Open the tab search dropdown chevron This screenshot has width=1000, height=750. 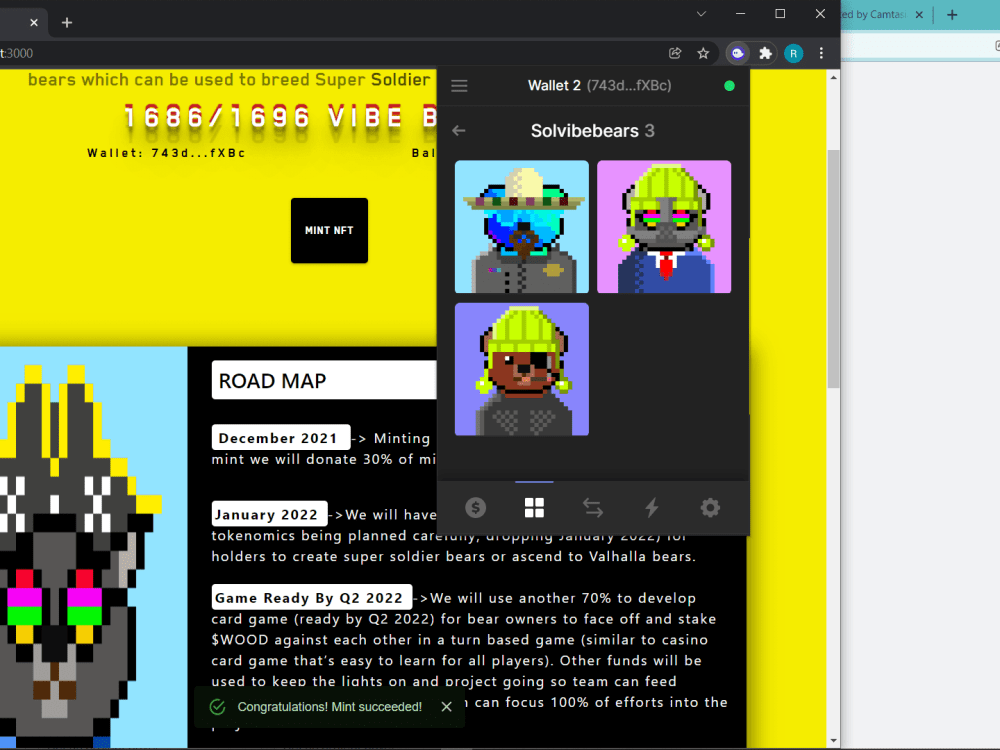[x=701, y=14]
